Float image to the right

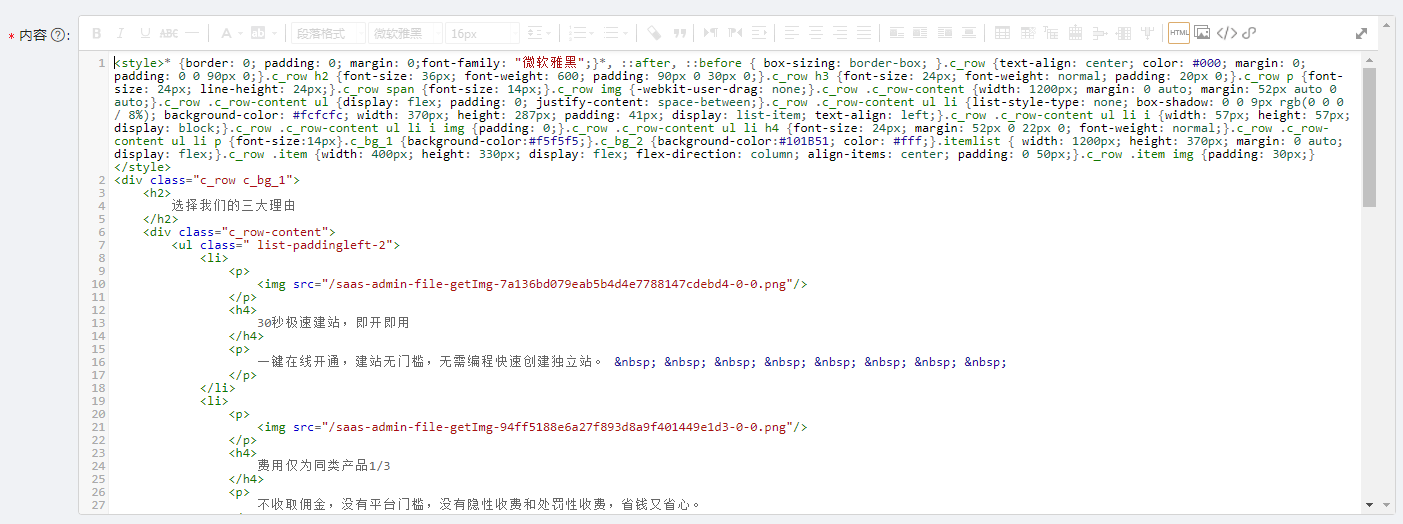(945, 33)
